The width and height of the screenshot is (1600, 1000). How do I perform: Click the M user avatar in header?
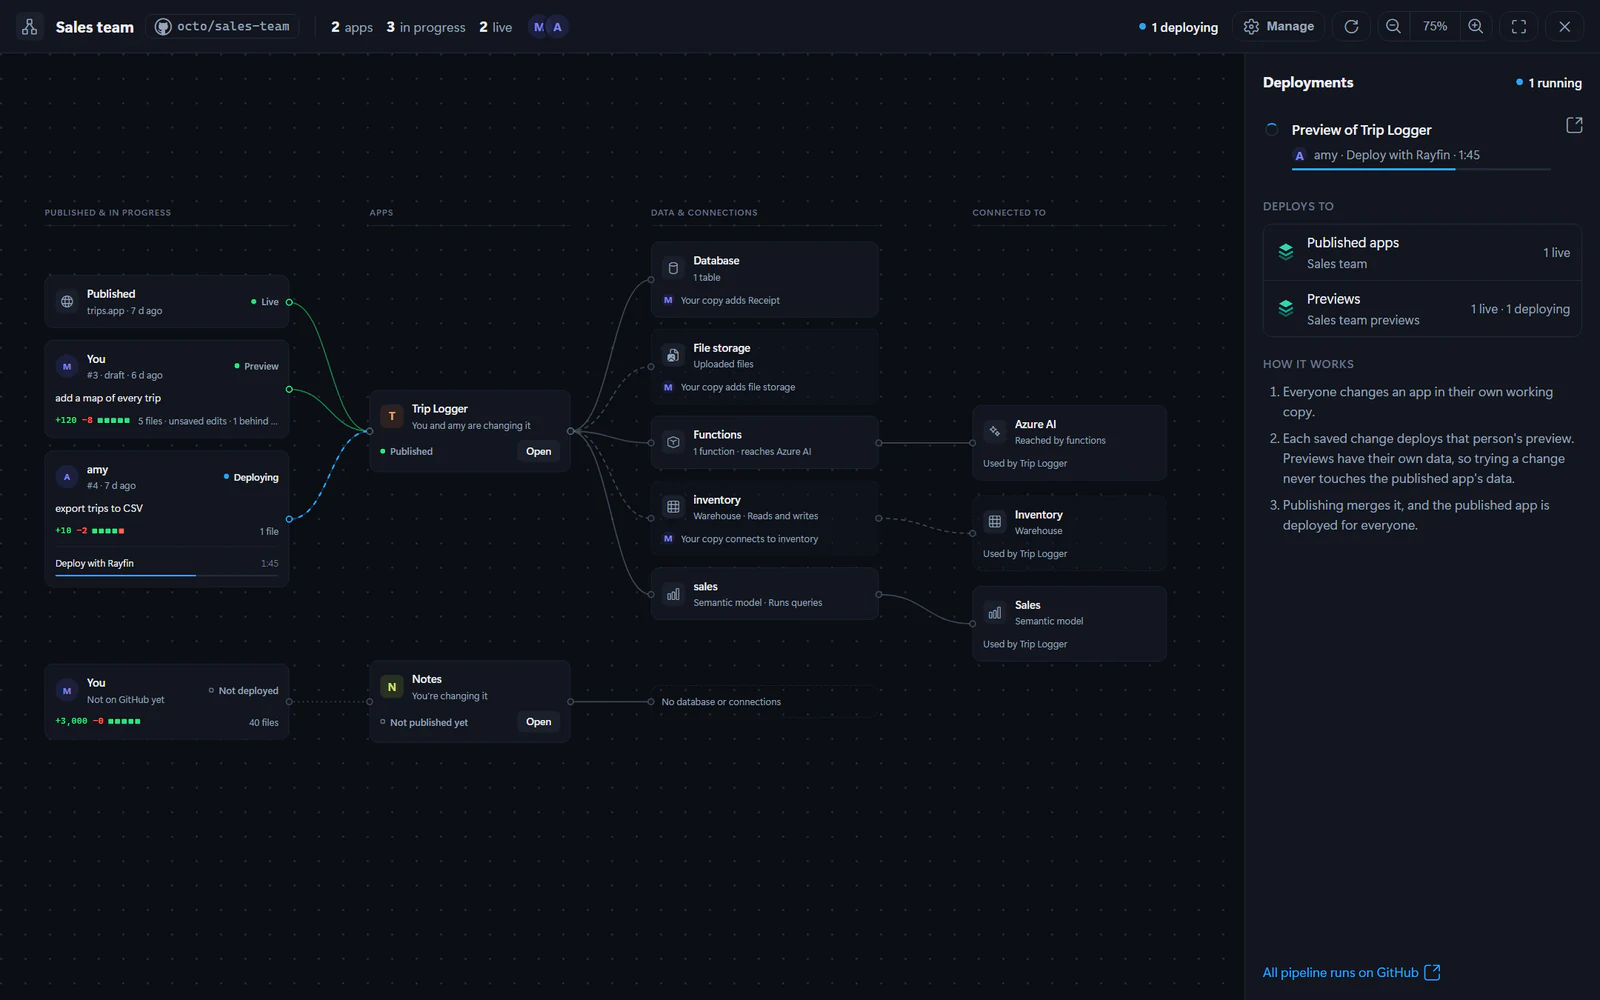coord(539,27)
